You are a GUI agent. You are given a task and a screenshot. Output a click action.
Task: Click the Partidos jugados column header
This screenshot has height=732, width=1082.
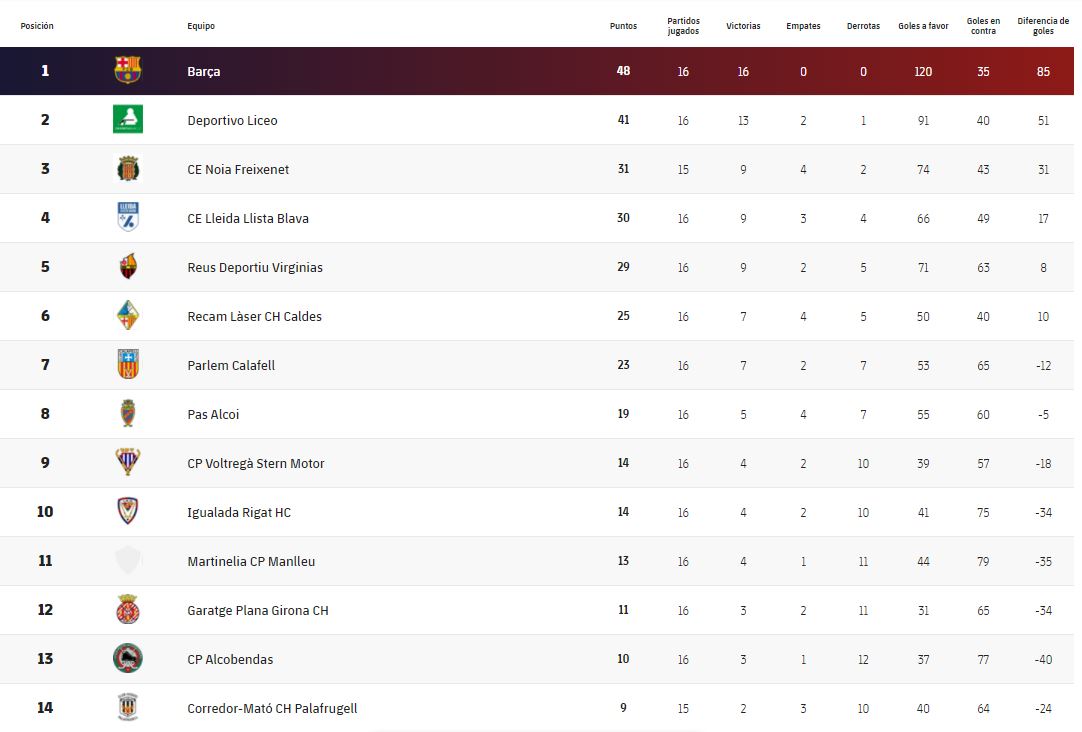click(x=683, y=26)
